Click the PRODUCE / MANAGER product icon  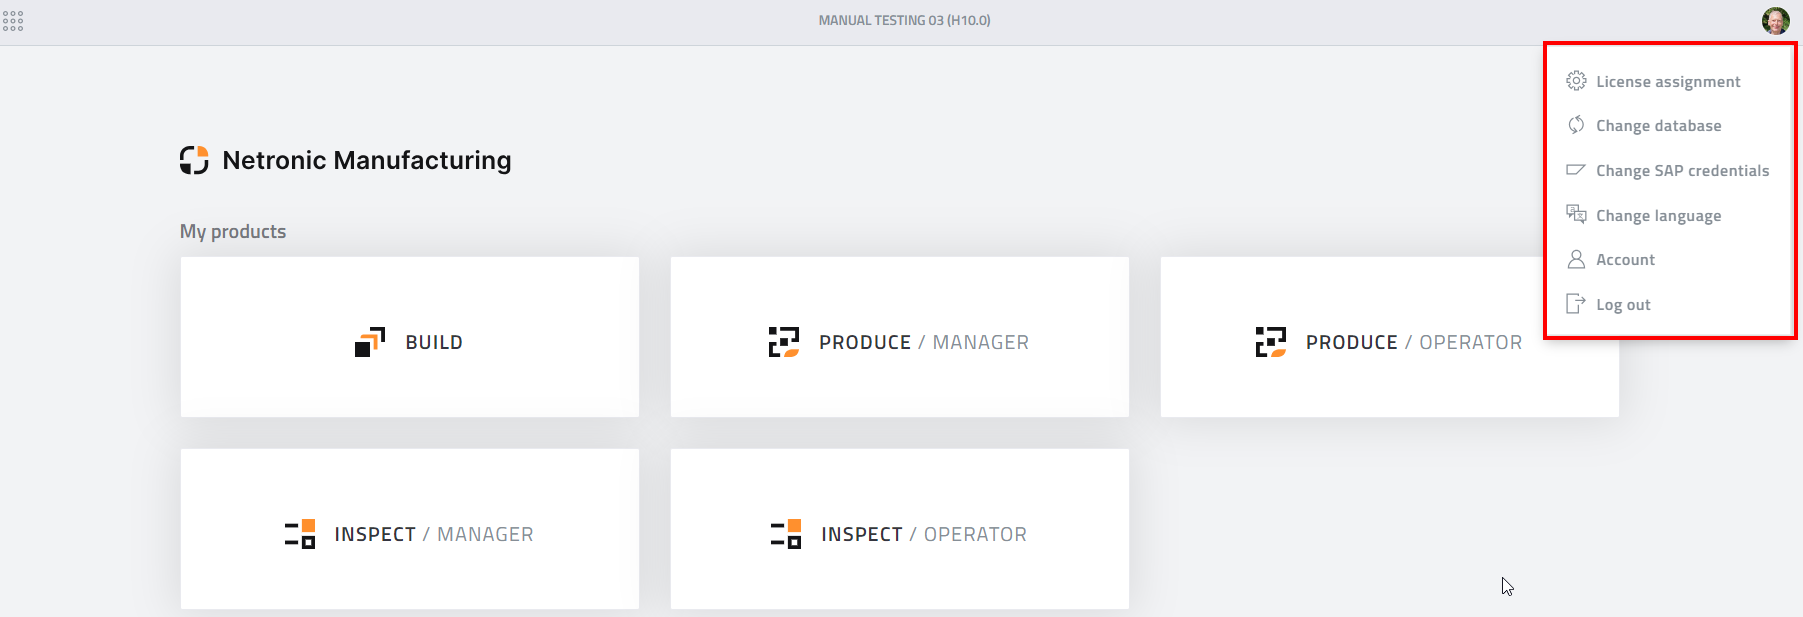pyautogui.click(x=784, y=342)
